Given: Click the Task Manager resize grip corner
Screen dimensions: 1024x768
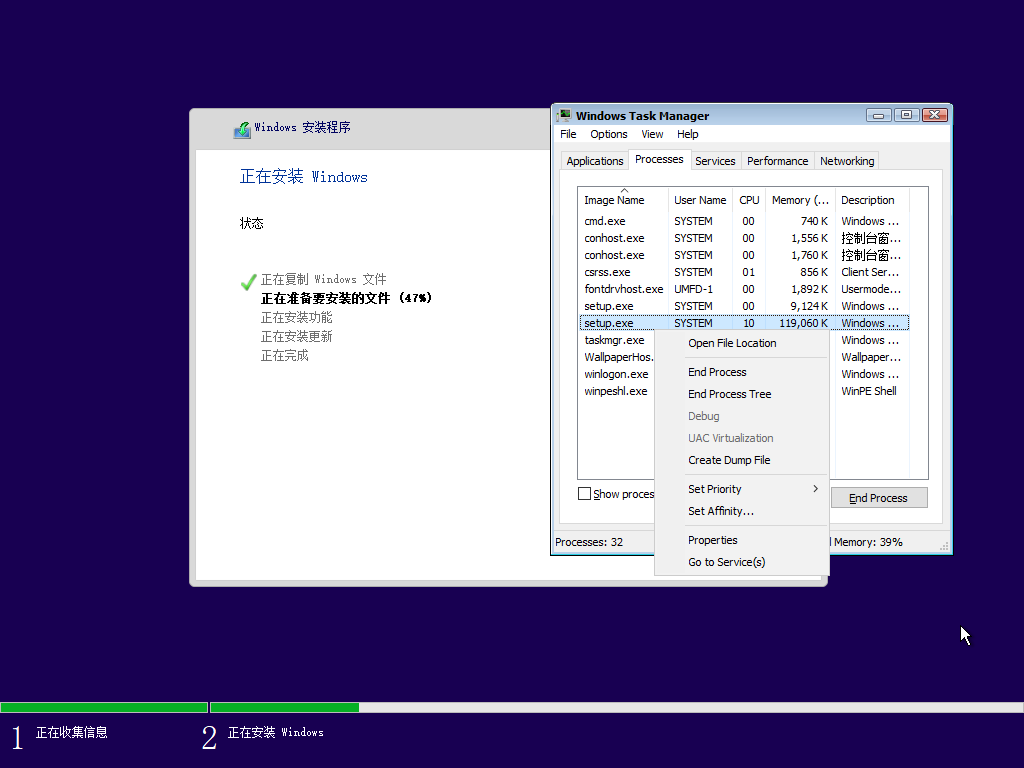Looking at the screenshot, I should pyautogui.click(x=944, y=546).
